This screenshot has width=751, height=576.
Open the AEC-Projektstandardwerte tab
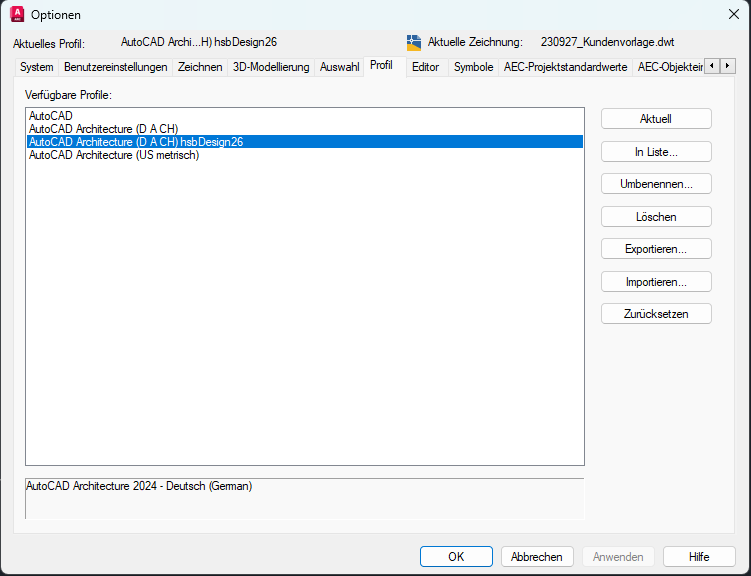pyautogui.click(x=565, y=67)
